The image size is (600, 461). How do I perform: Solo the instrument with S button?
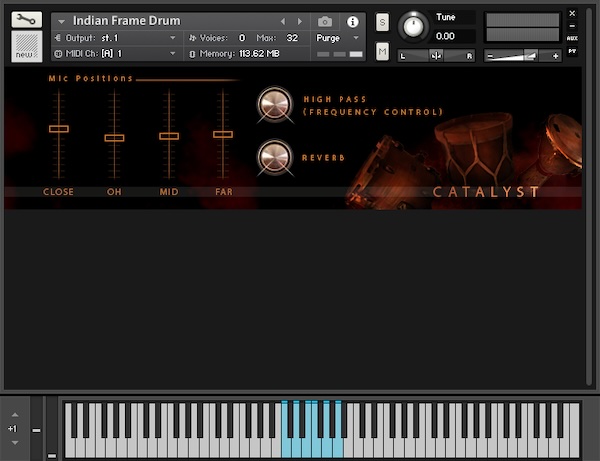(382, 22)
